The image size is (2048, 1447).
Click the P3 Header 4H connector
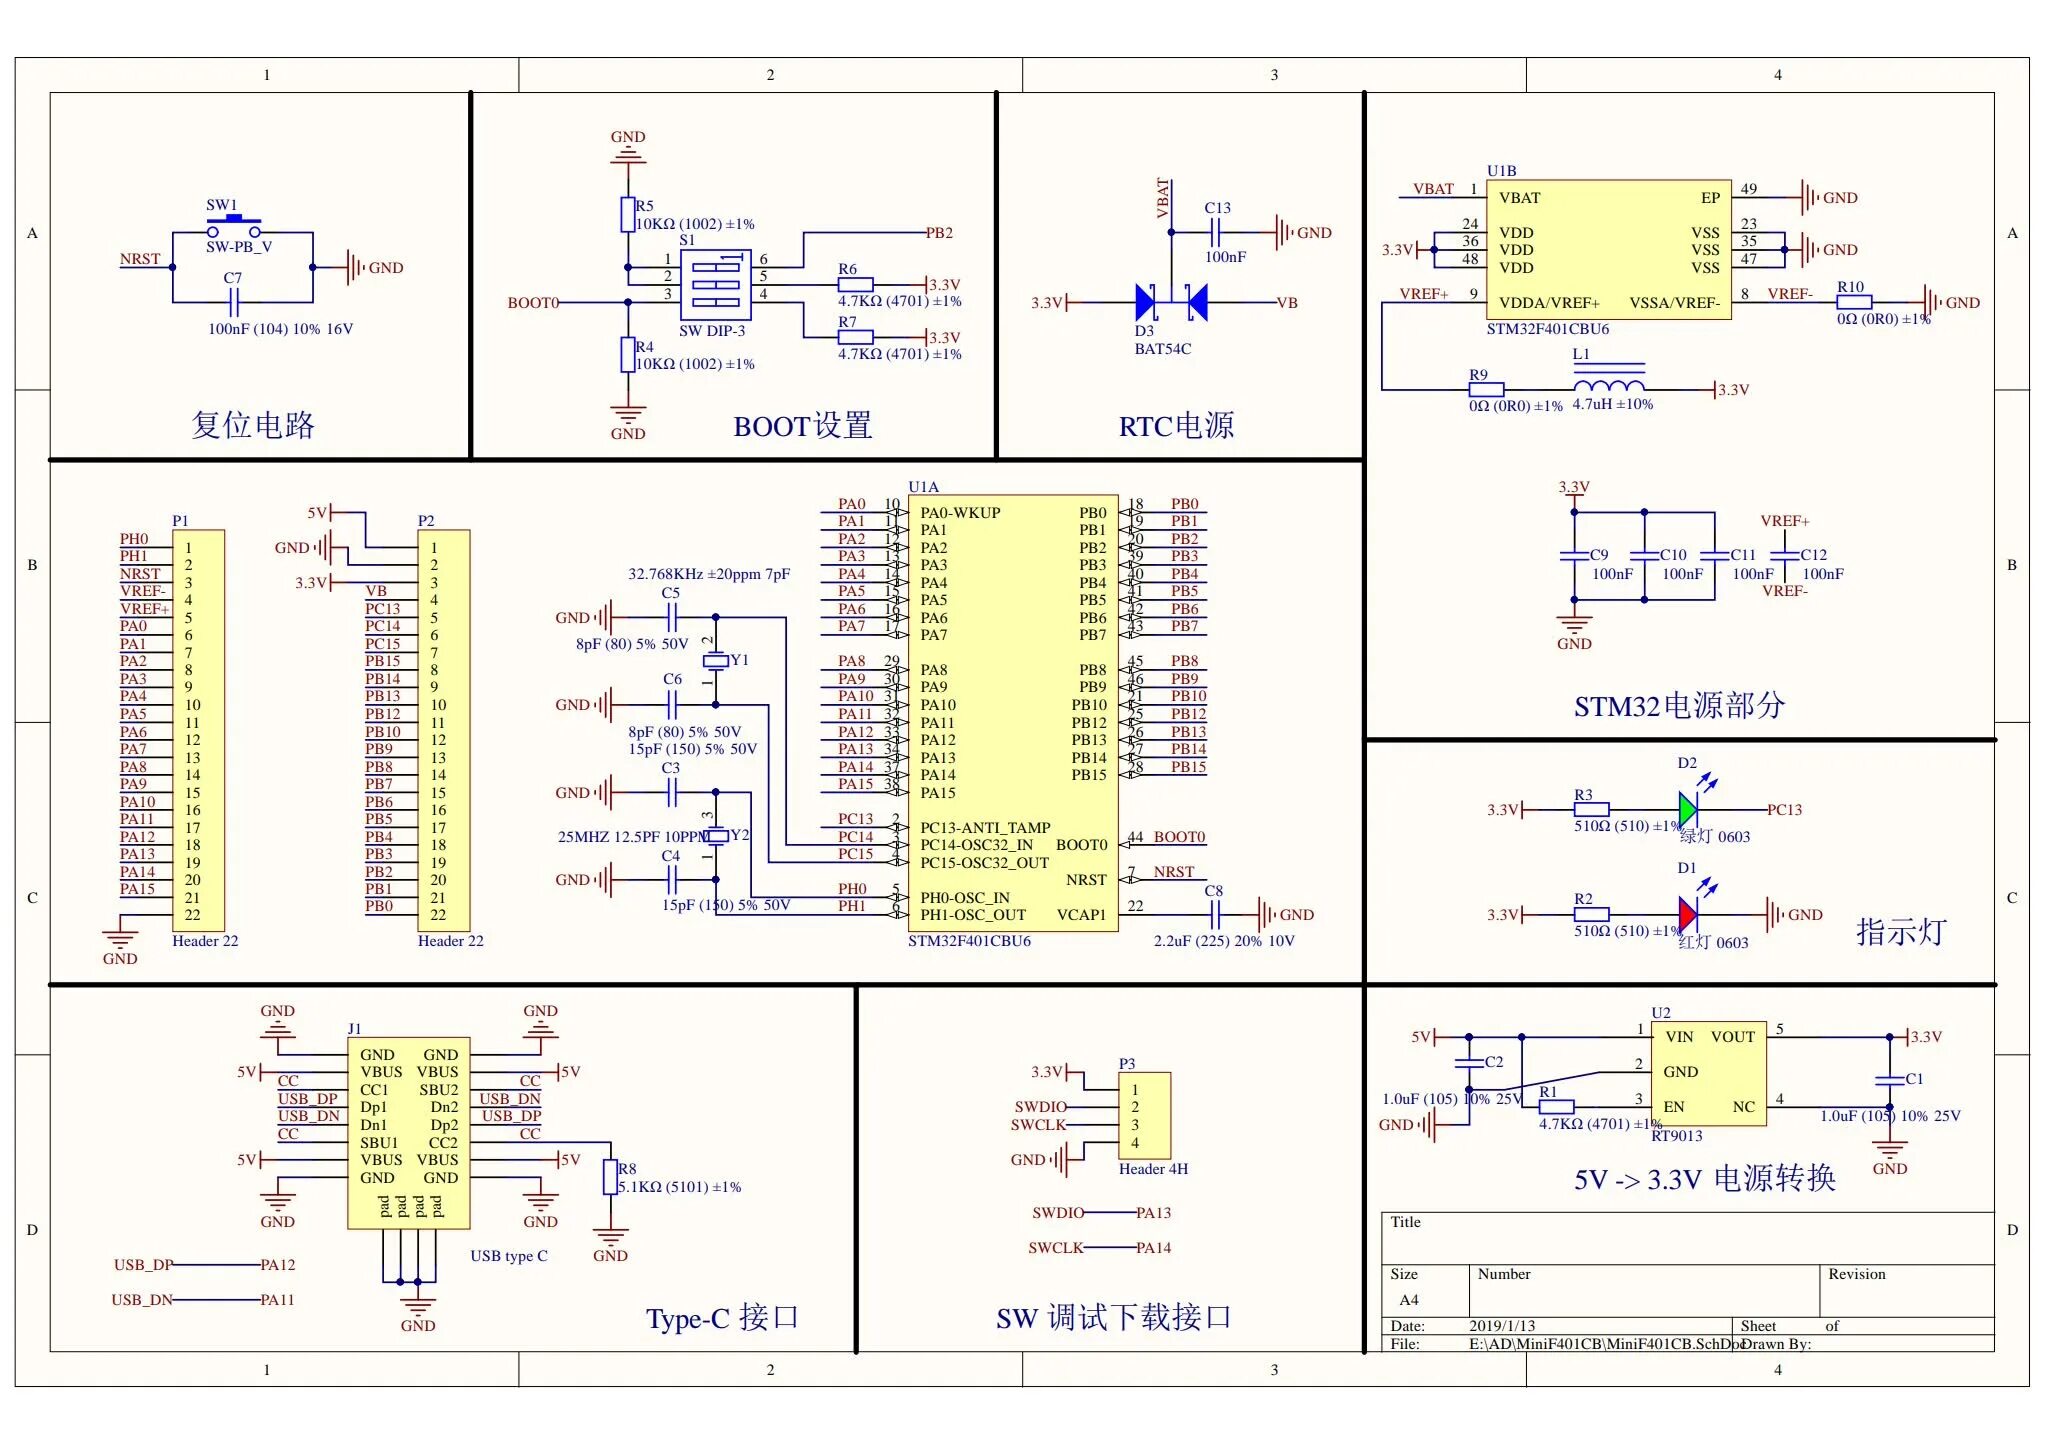[x=1144, y=1116]
